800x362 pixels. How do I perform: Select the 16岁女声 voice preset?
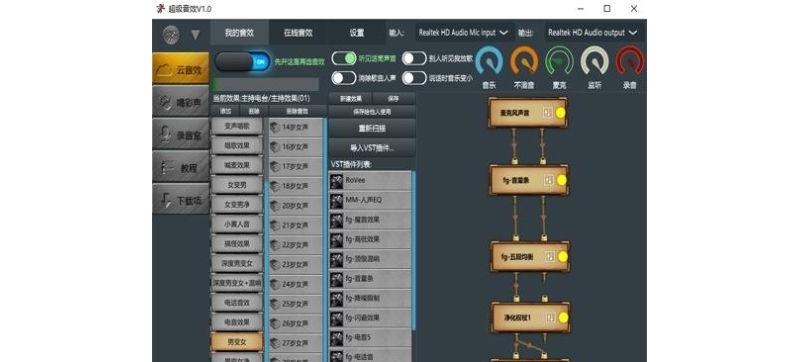tap(296, 147)
